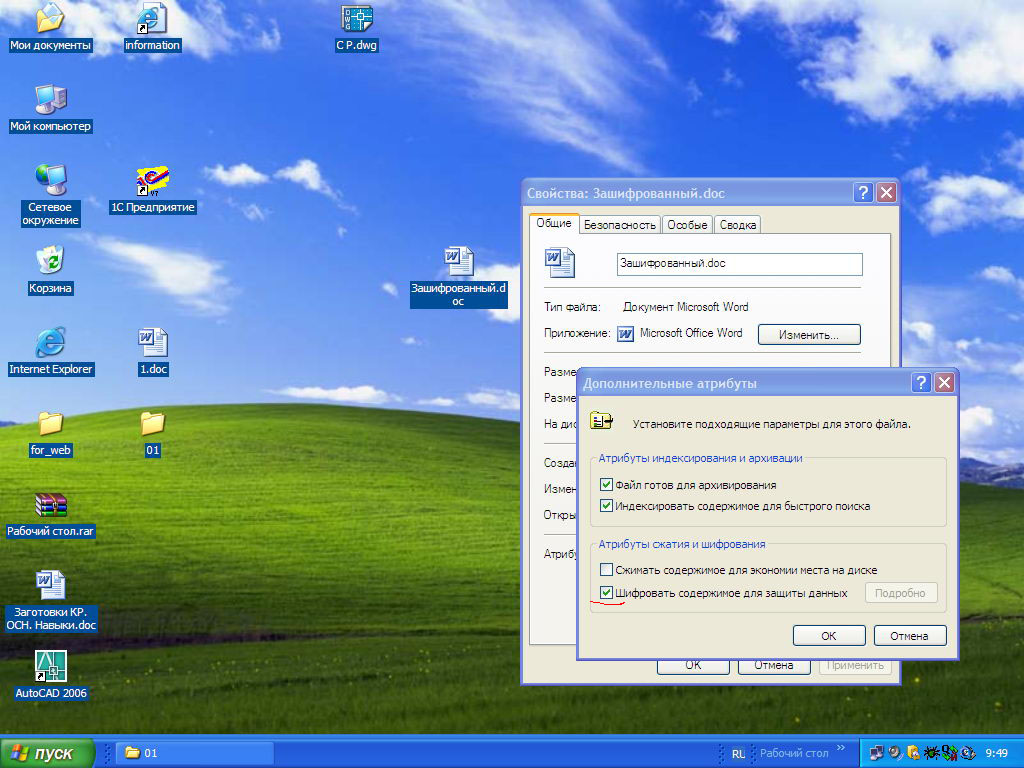Select the Корзина recycle bin icon

(x=50, y=261)
